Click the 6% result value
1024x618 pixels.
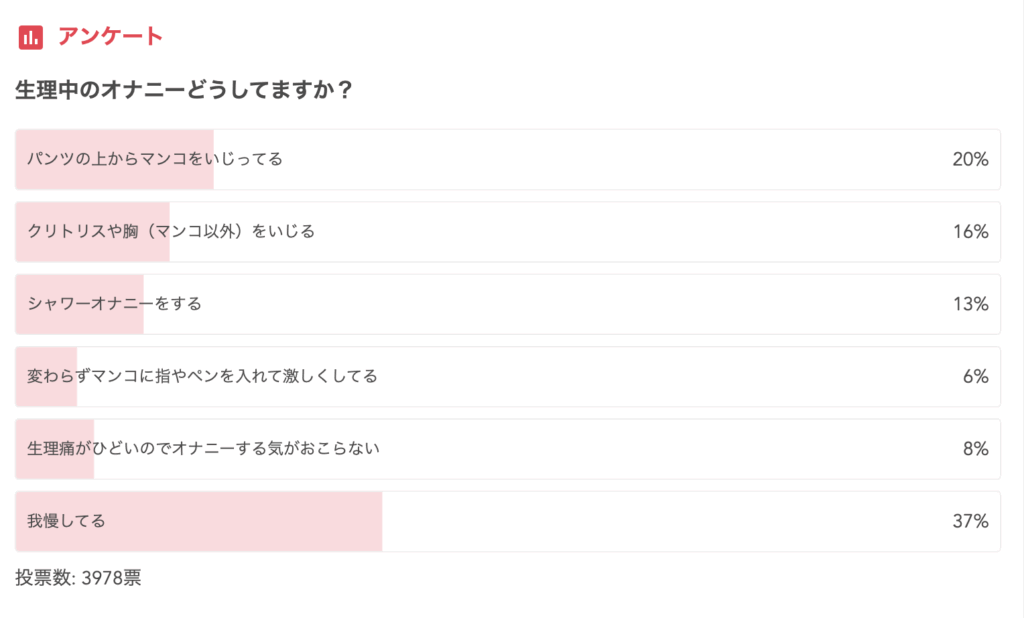tap(975, 377)
